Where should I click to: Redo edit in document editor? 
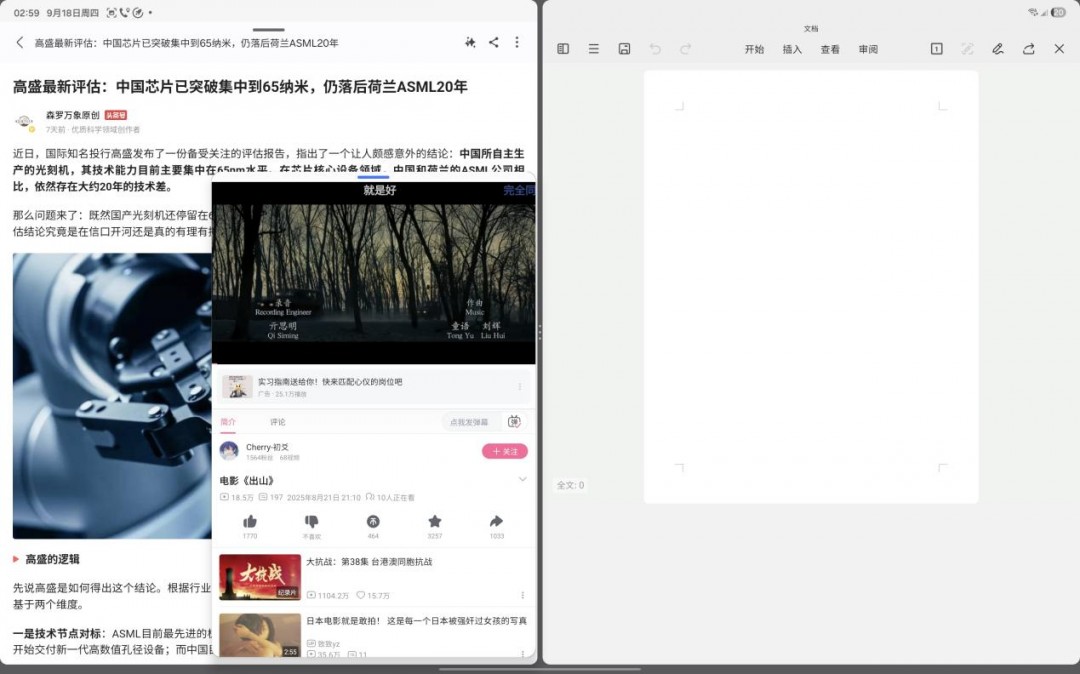tap(685, 49)
